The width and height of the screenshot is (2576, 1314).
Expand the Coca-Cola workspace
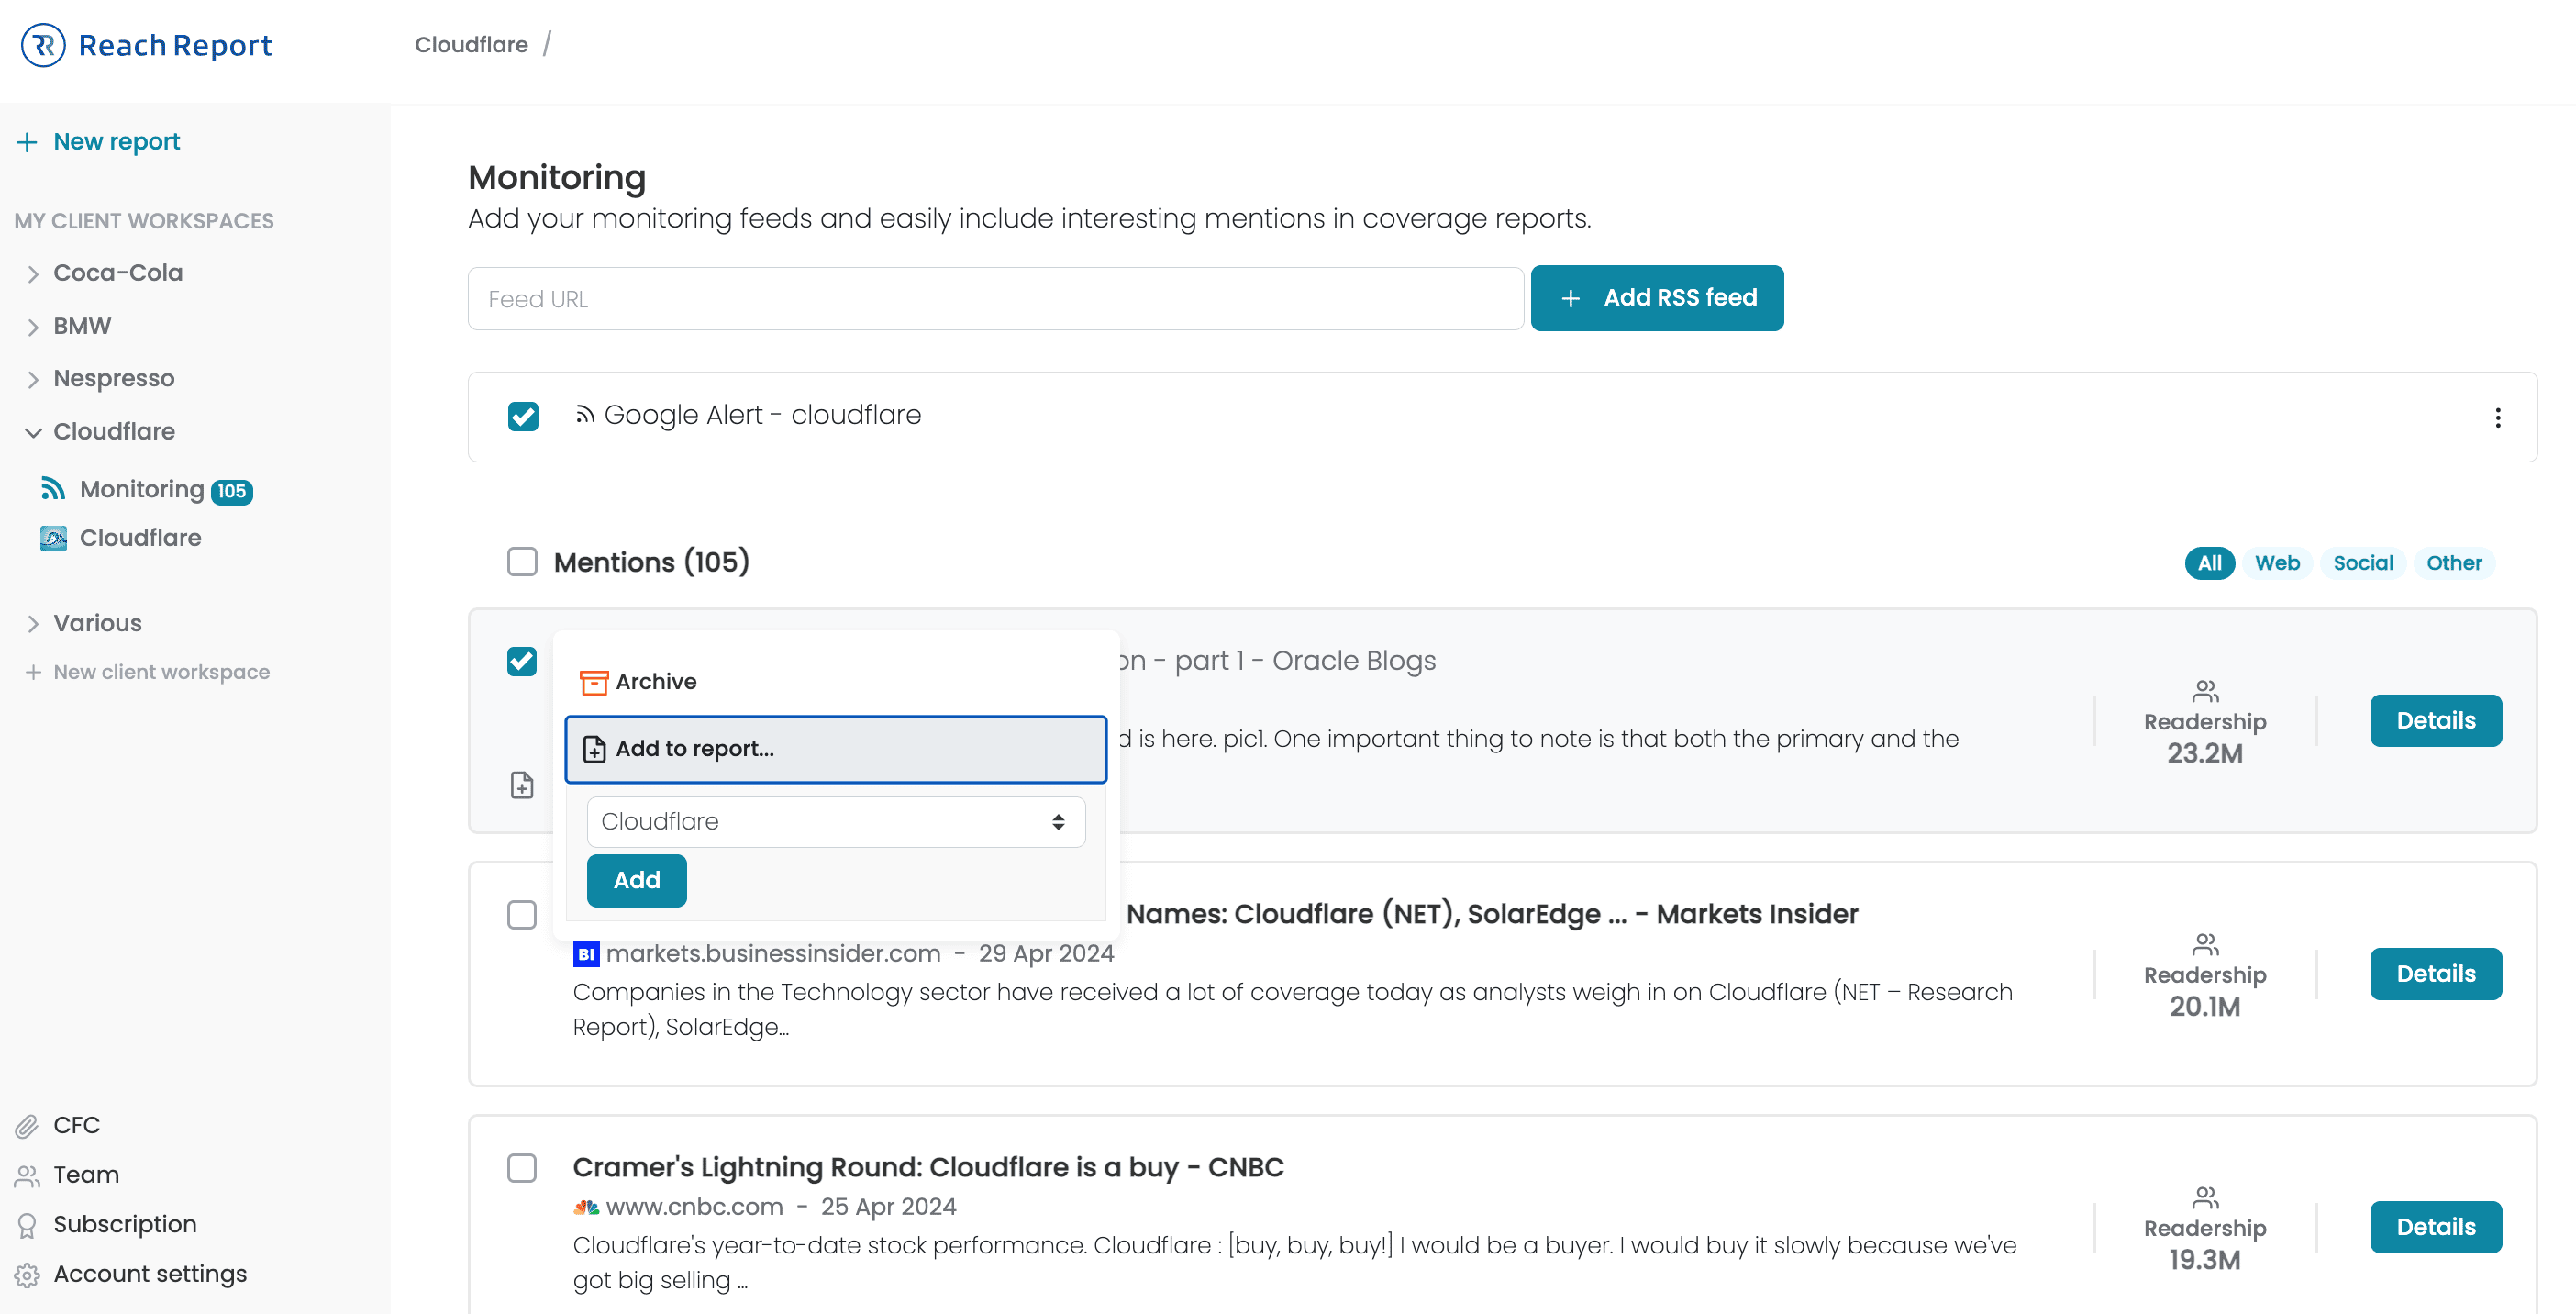tap(33, 274)
